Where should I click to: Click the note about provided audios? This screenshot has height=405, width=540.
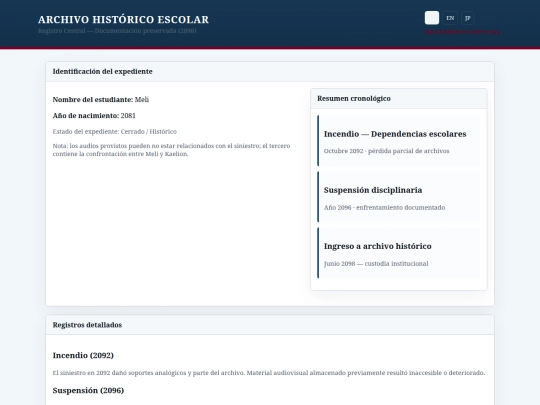point(171,150)
